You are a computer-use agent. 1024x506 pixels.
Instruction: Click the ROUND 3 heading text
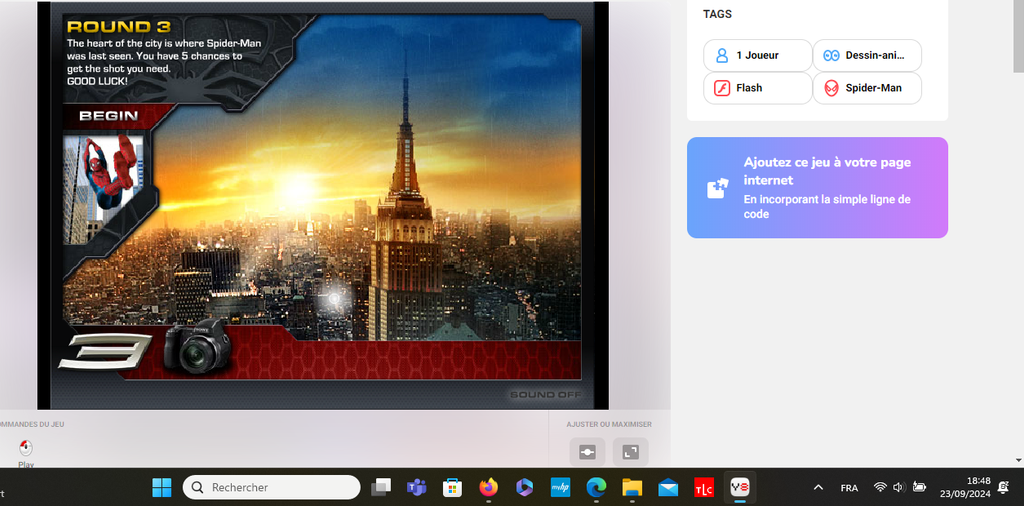(119, 27)
